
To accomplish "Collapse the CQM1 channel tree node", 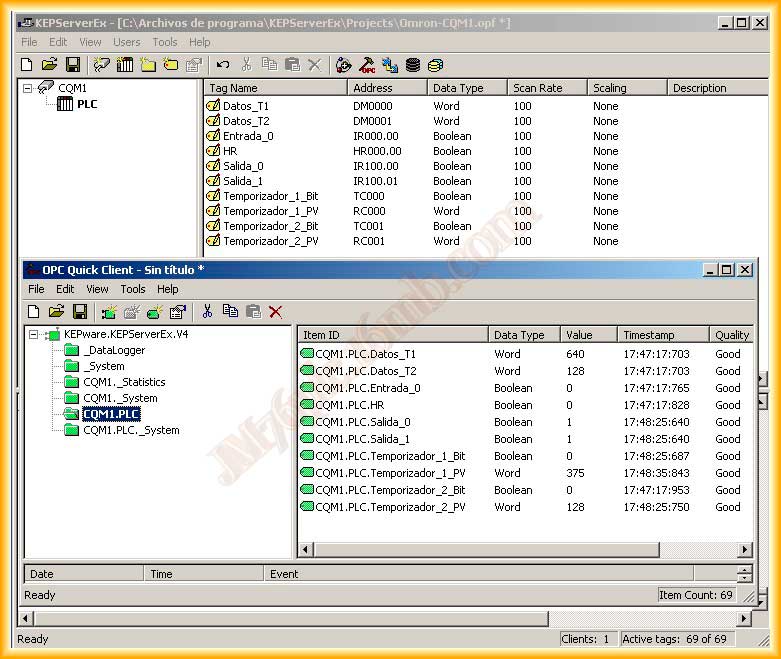I will pos(28,88).
